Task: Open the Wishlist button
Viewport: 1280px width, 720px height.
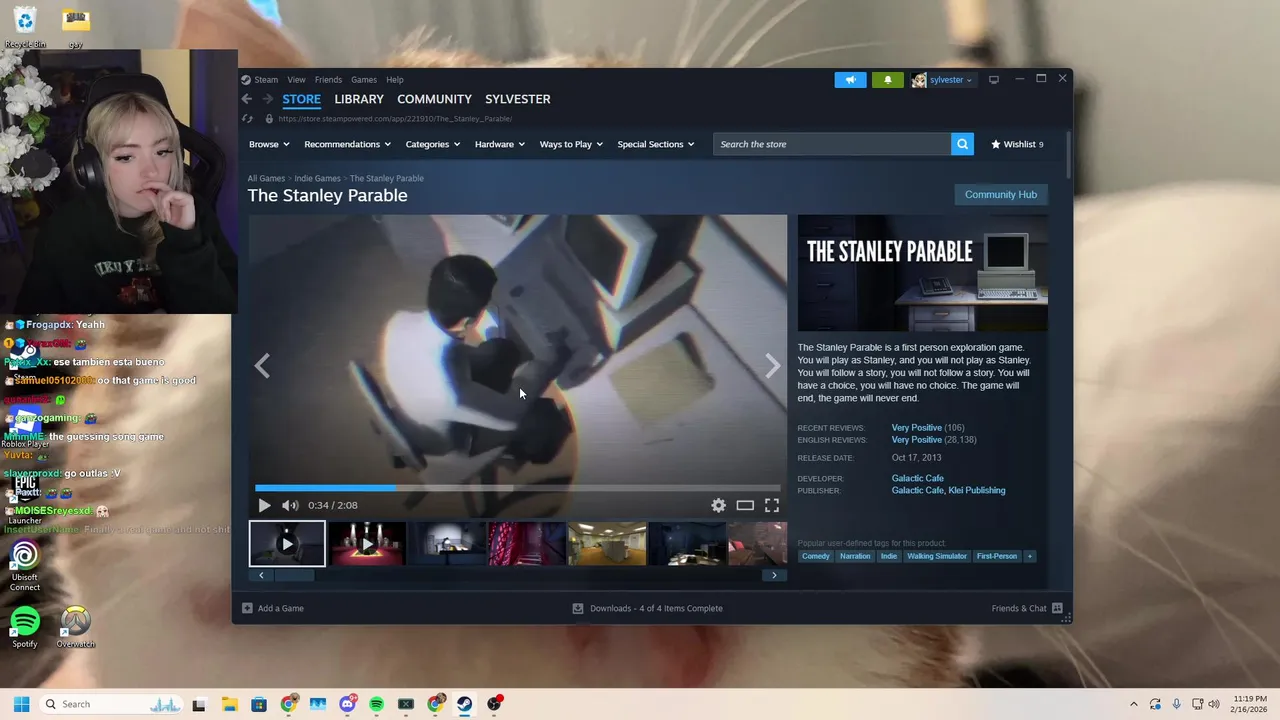Action: coord(1017,144)
